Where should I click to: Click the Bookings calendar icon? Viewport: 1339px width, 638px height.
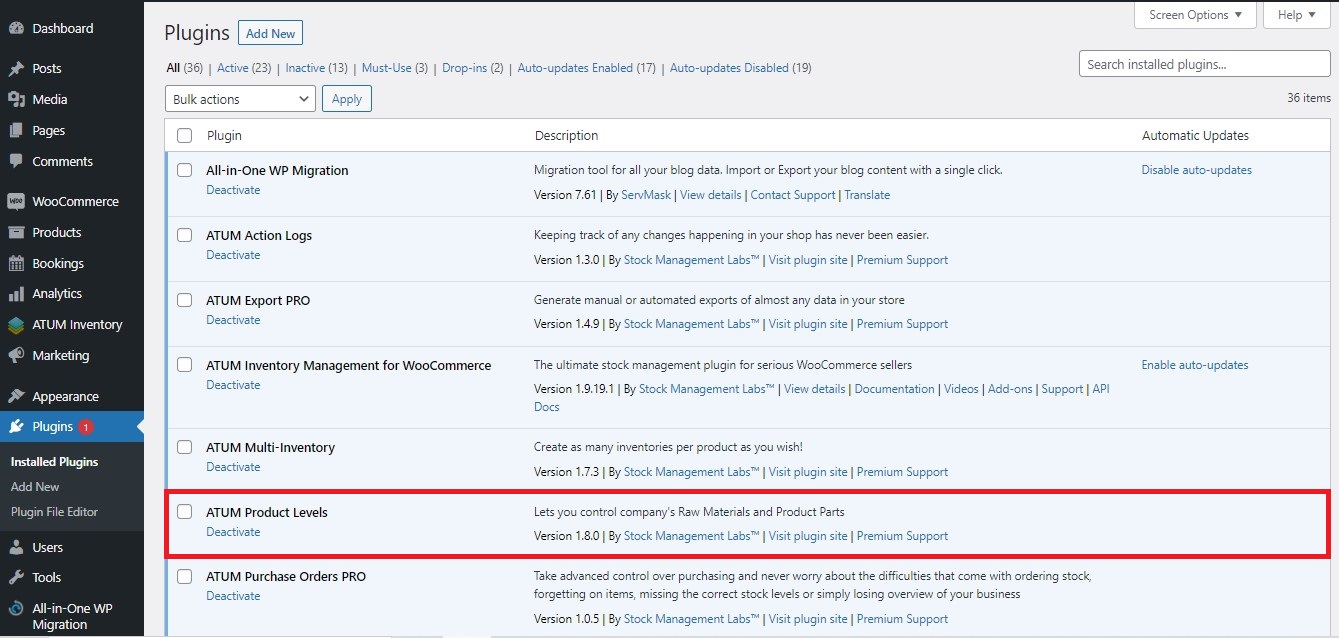16,263
